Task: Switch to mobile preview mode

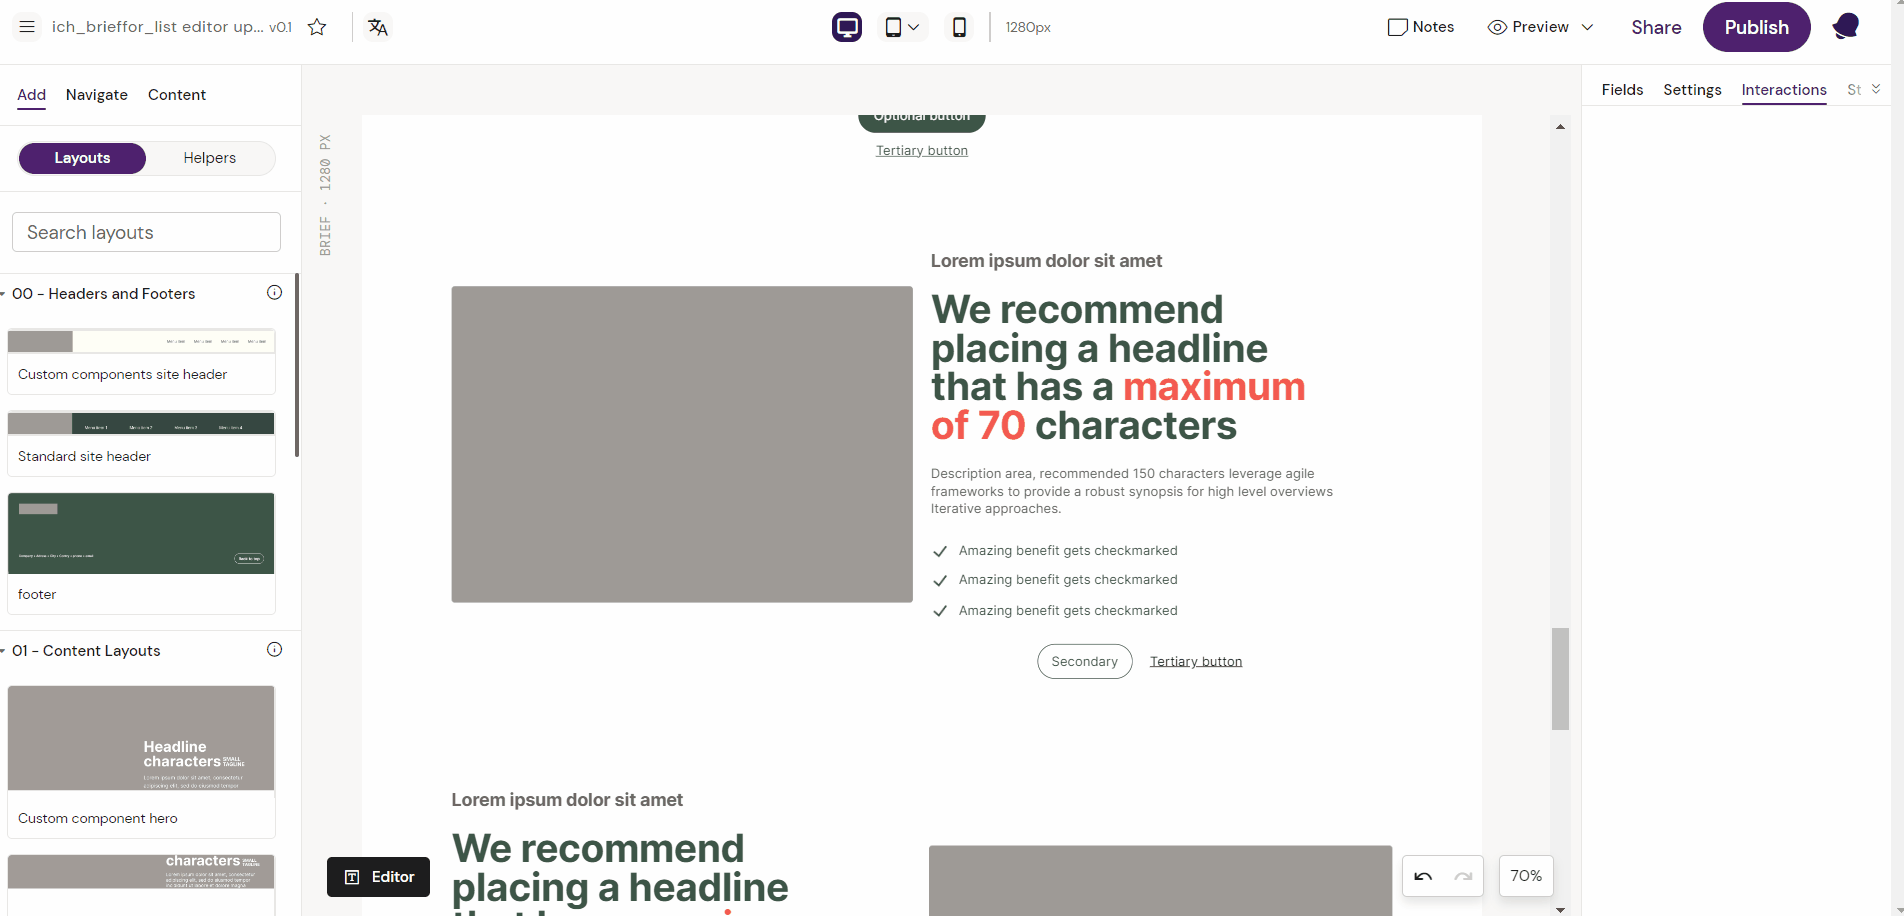Action: point(959,27)
